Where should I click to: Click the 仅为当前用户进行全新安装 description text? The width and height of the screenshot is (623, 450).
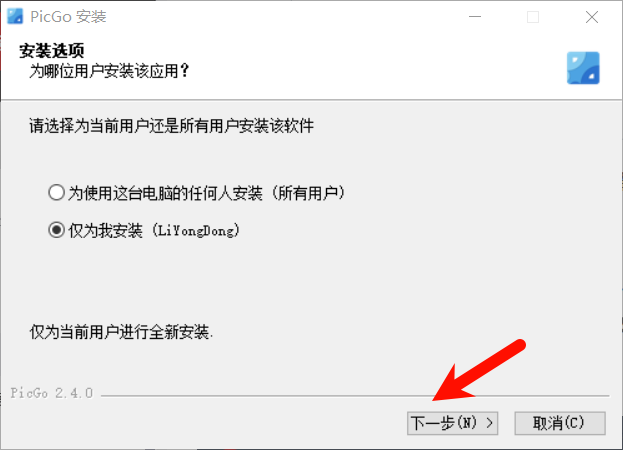coord(121,332)
